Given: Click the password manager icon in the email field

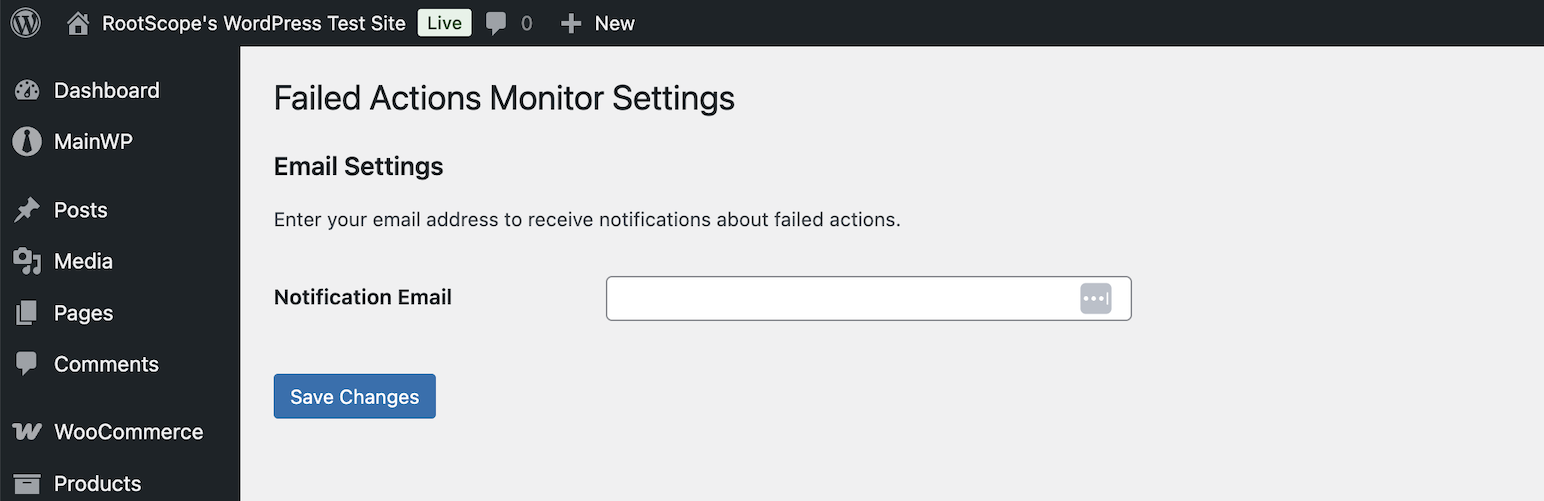Looking at the screenshot, I should point(1095,298).
